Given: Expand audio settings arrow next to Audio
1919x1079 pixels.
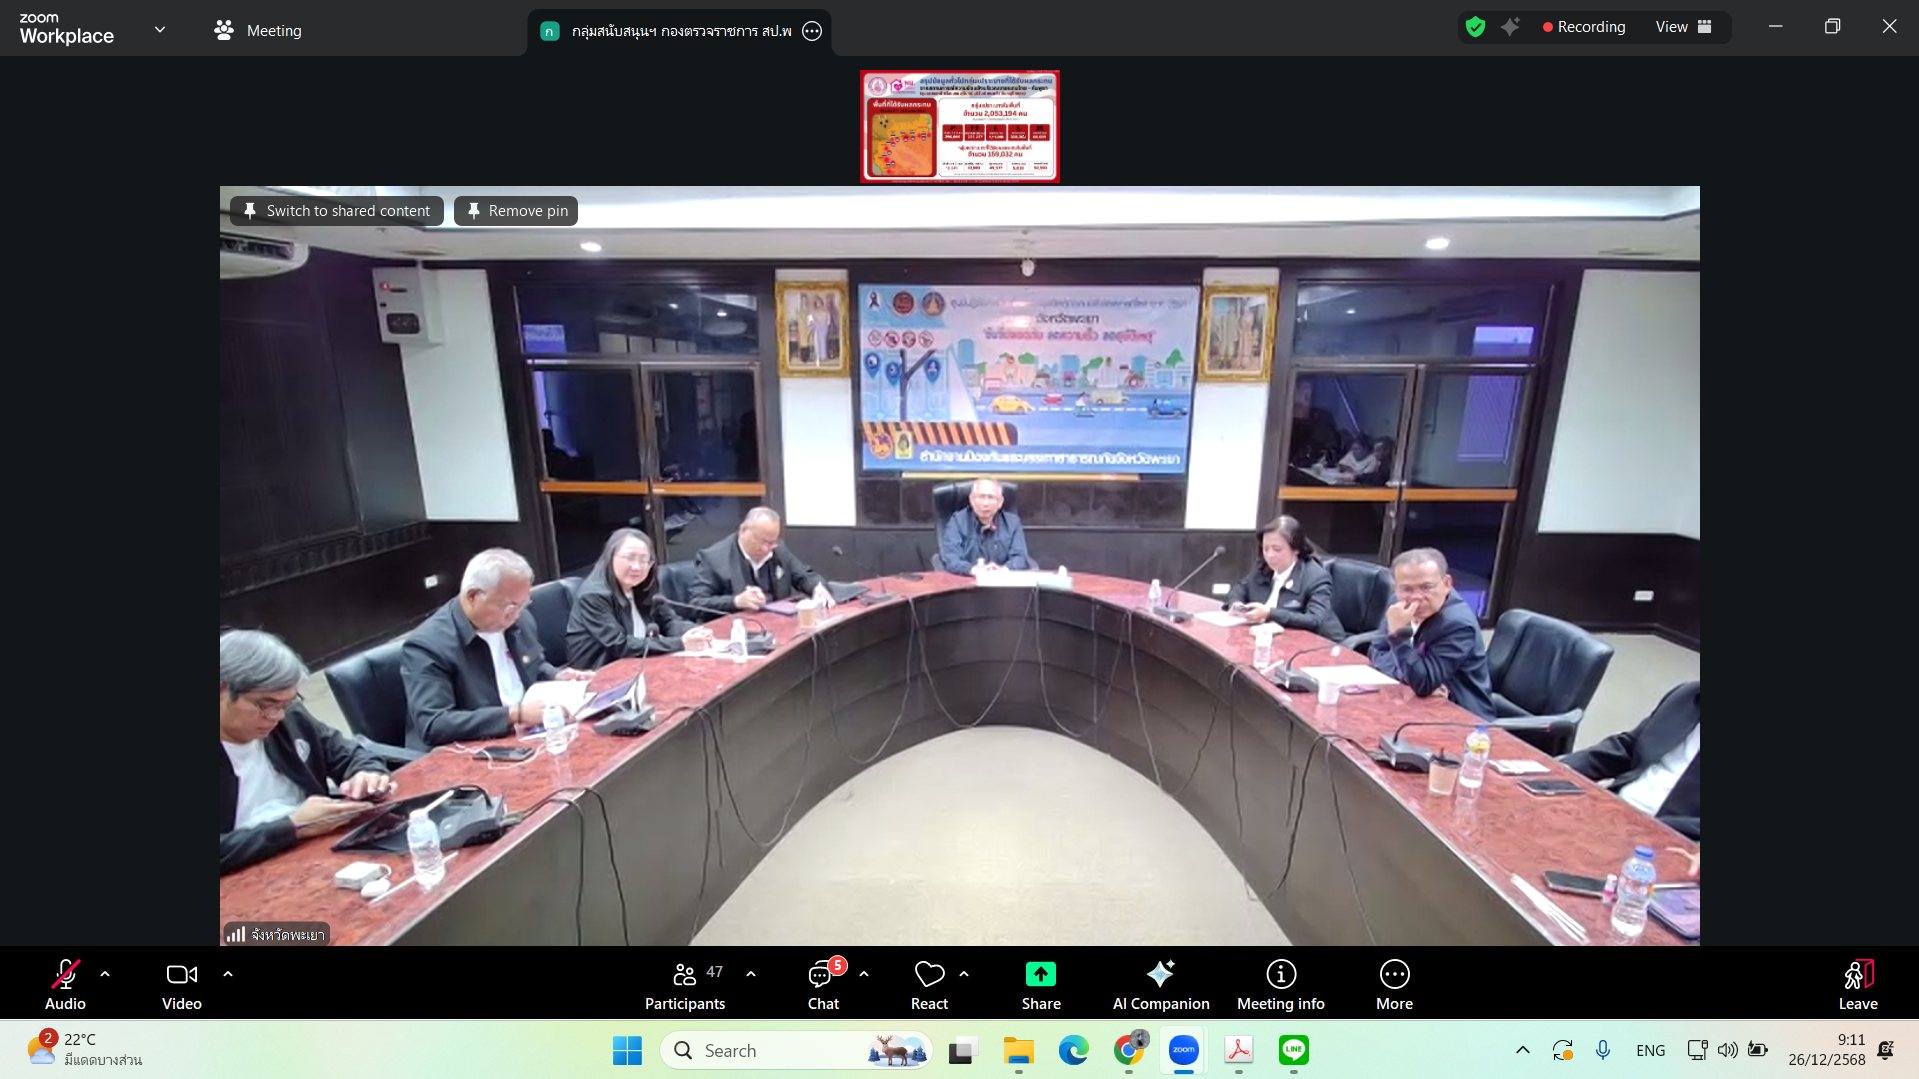Looking at the screenshot, I should (x=105, y=974).
